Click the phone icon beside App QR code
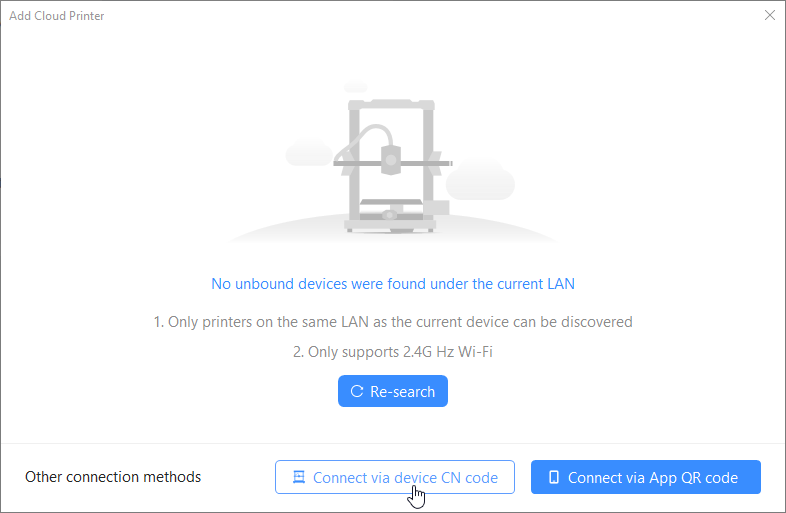Screen dimensions: 786x513 point(554,478)
